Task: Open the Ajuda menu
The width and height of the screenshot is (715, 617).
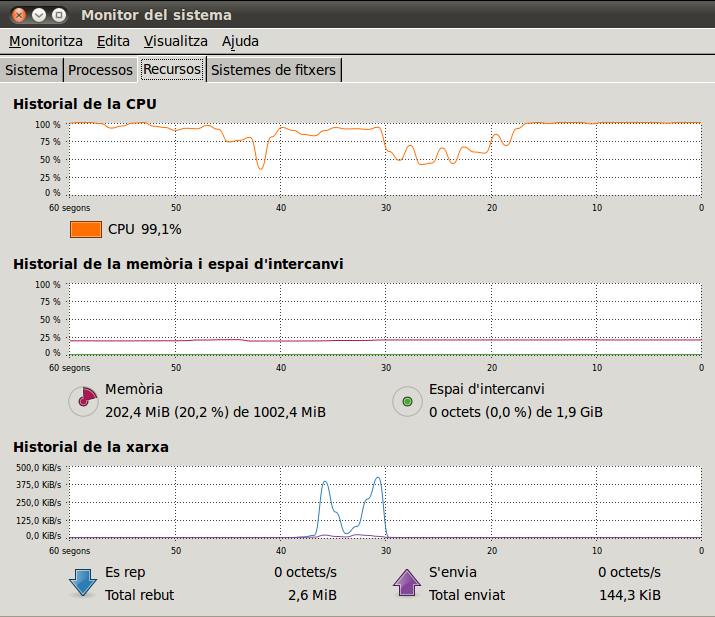Action: [x=240, y=41]
